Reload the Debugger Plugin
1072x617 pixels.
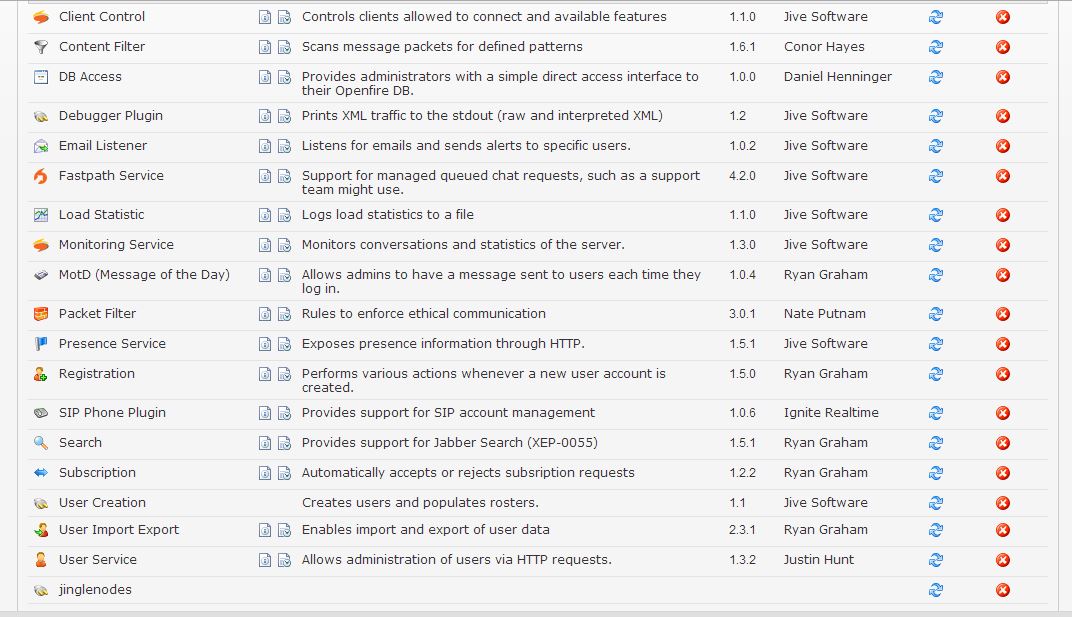point(936,116)
